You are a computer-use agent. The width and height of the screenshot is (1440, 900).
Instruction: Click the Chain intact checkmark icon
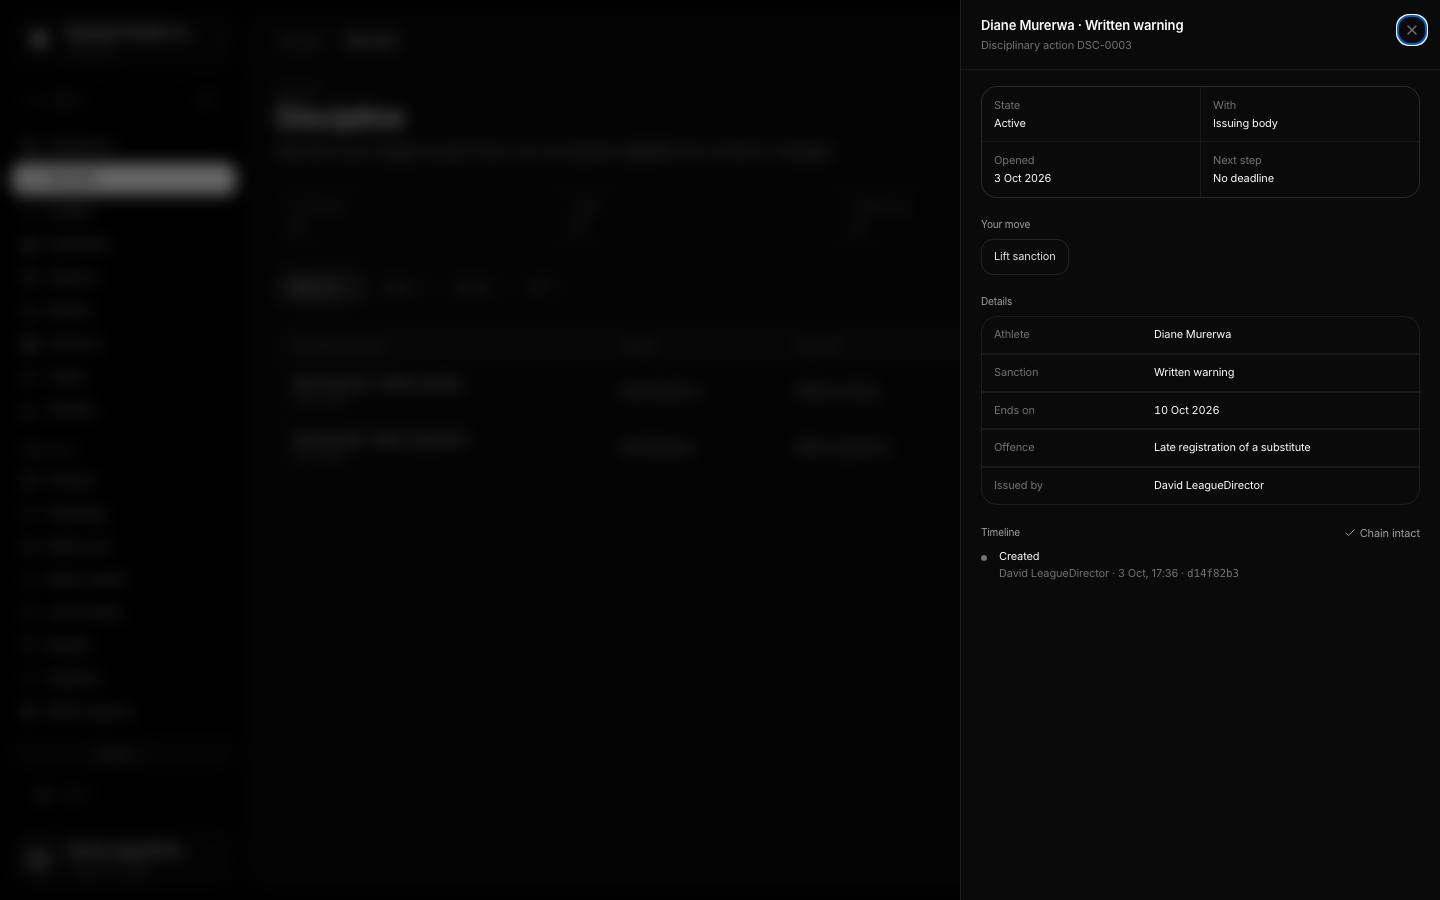[1349, 533]
